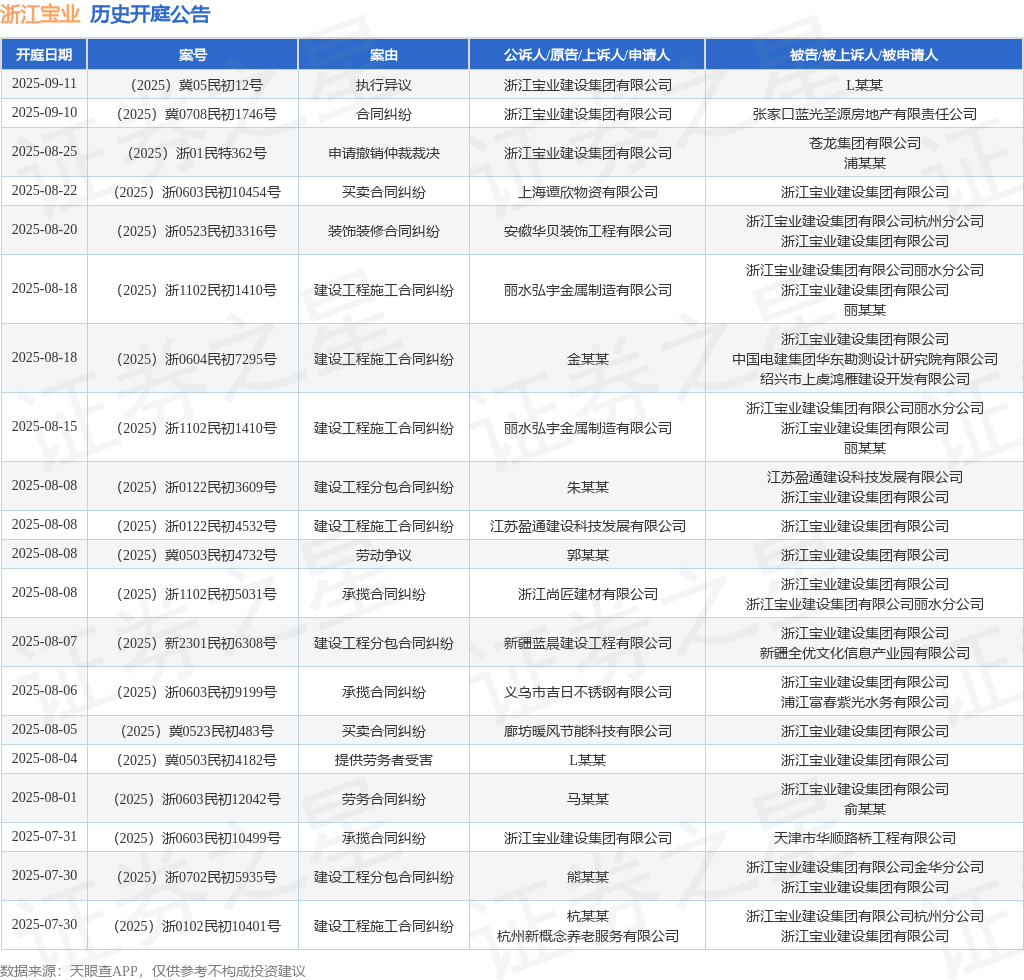Click defendant 天津市华顺路桥工程有限公司
Viewport: 1024px width, 980px height.
tap(865, 838)
